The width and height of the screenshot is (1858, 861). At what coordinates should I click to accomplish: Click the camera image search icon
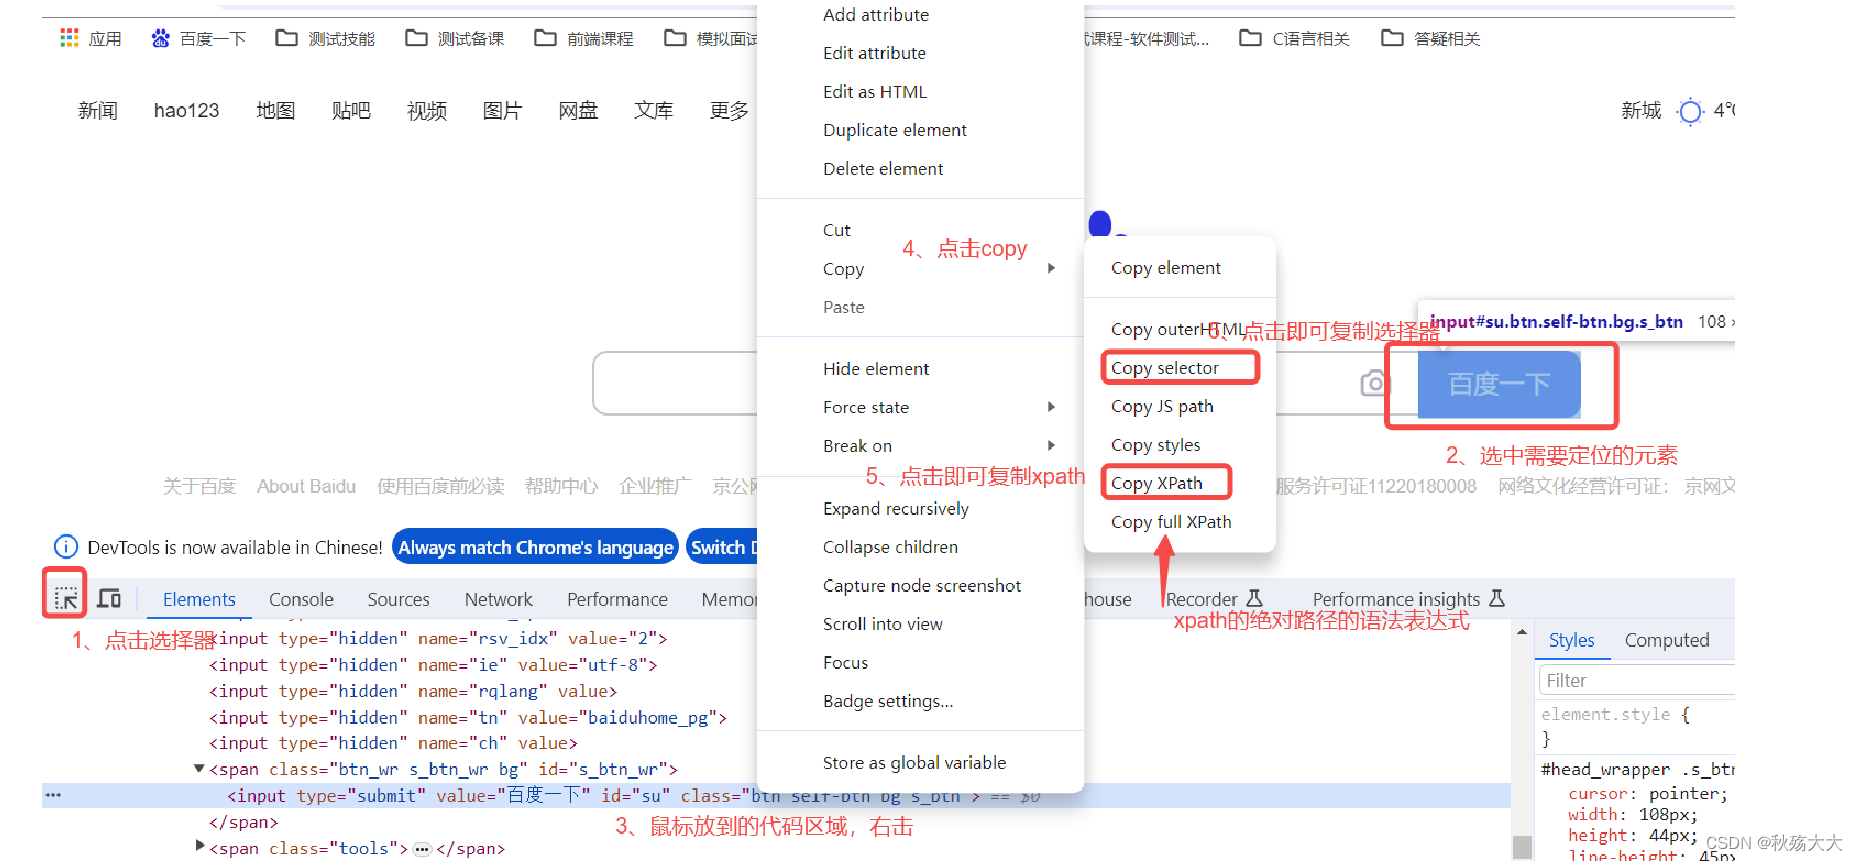click(x=1375, y=383)
